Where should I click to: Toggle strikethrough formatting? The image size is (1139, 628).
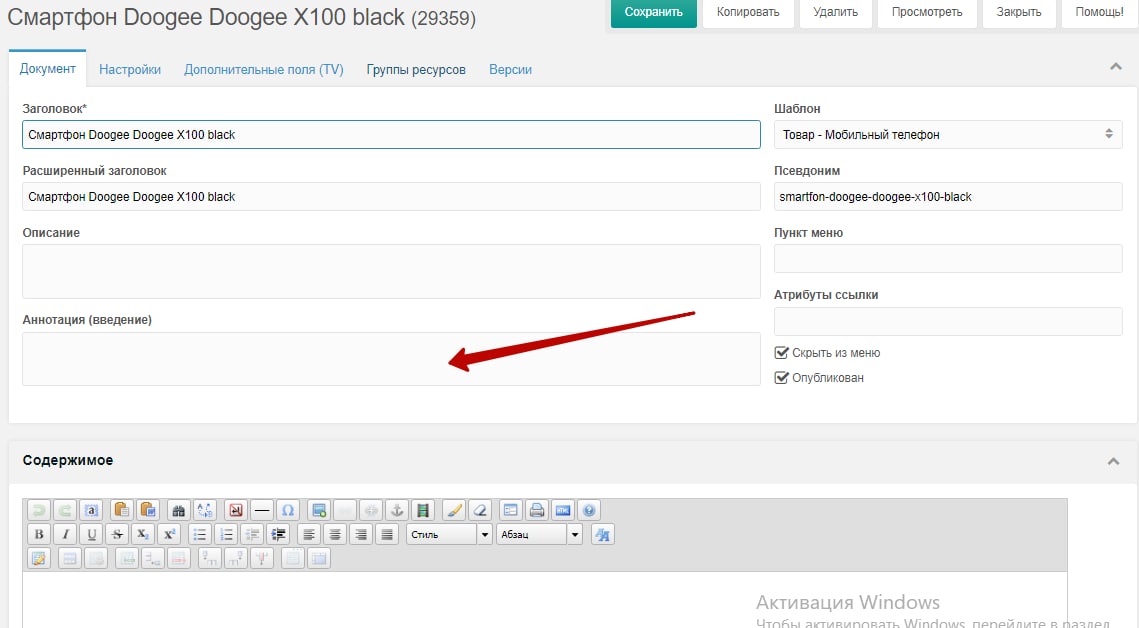117,534
